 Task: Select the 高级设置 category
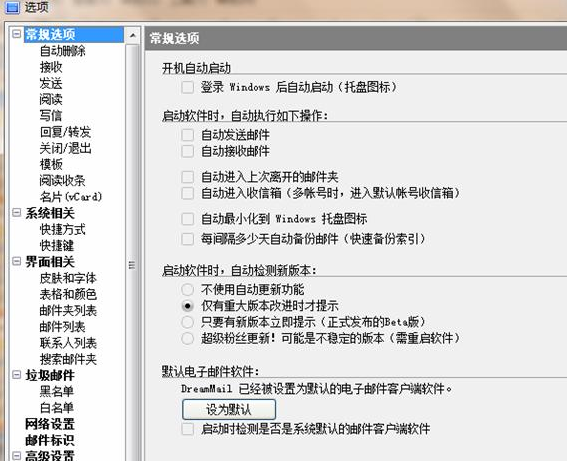tap(50, 455)
